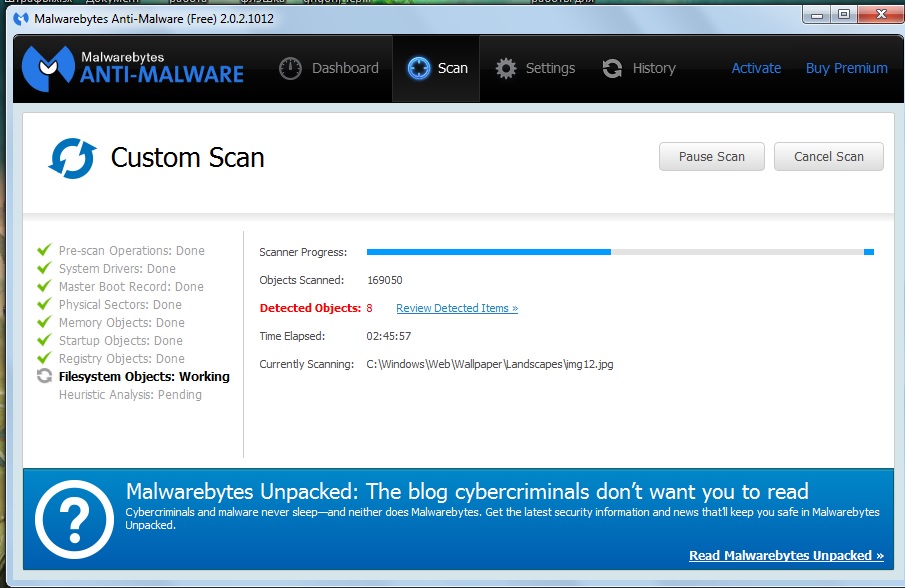
Task: Click the Memory Objects green checkmark
Action: click(44, 321)
